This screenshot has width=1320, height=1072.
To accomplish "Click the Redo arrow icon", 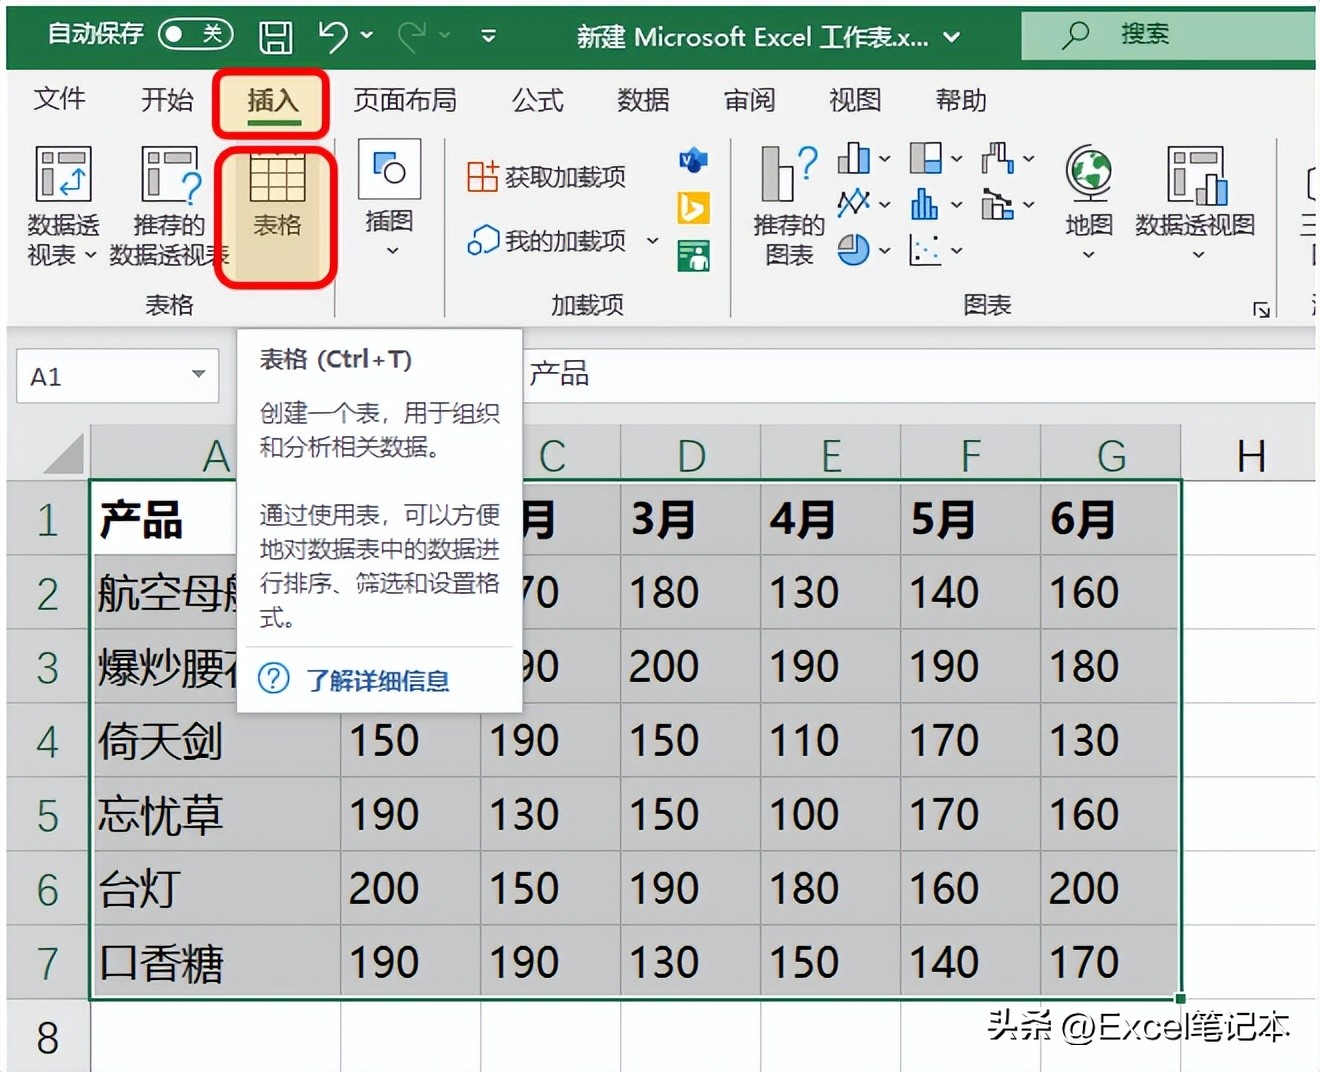I will point(411,36).
